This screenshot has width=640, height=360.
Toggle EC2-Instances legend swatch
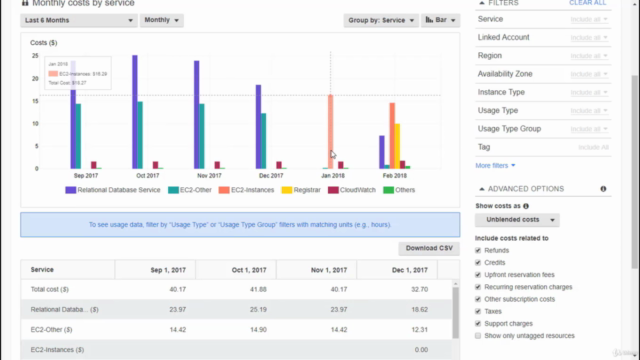224,190
